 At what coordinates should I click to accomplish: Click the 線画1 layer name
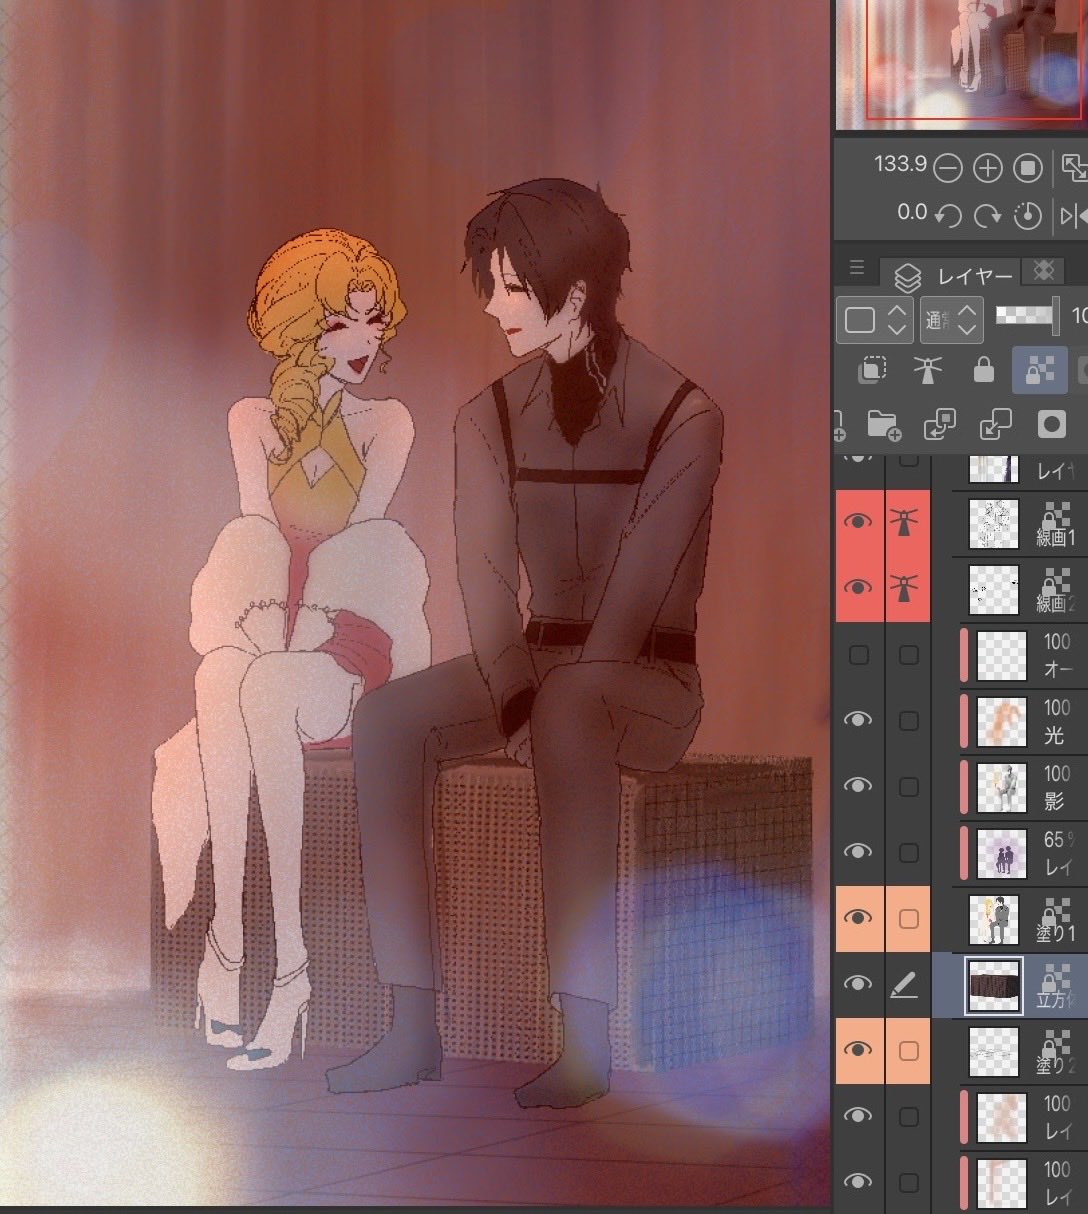(1056, 538)
